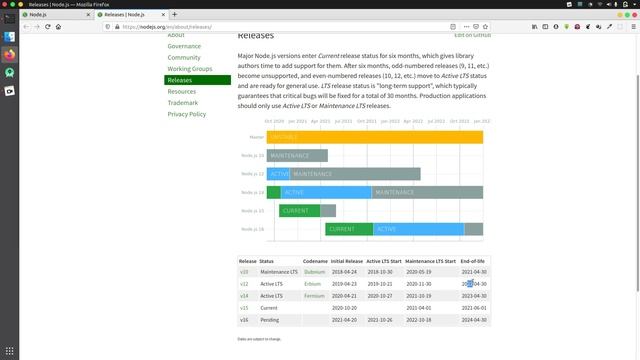The height and width of the screenshot is (360, 640).
Task: Open a new tab with plus button
Action: [x=174, y=14]
